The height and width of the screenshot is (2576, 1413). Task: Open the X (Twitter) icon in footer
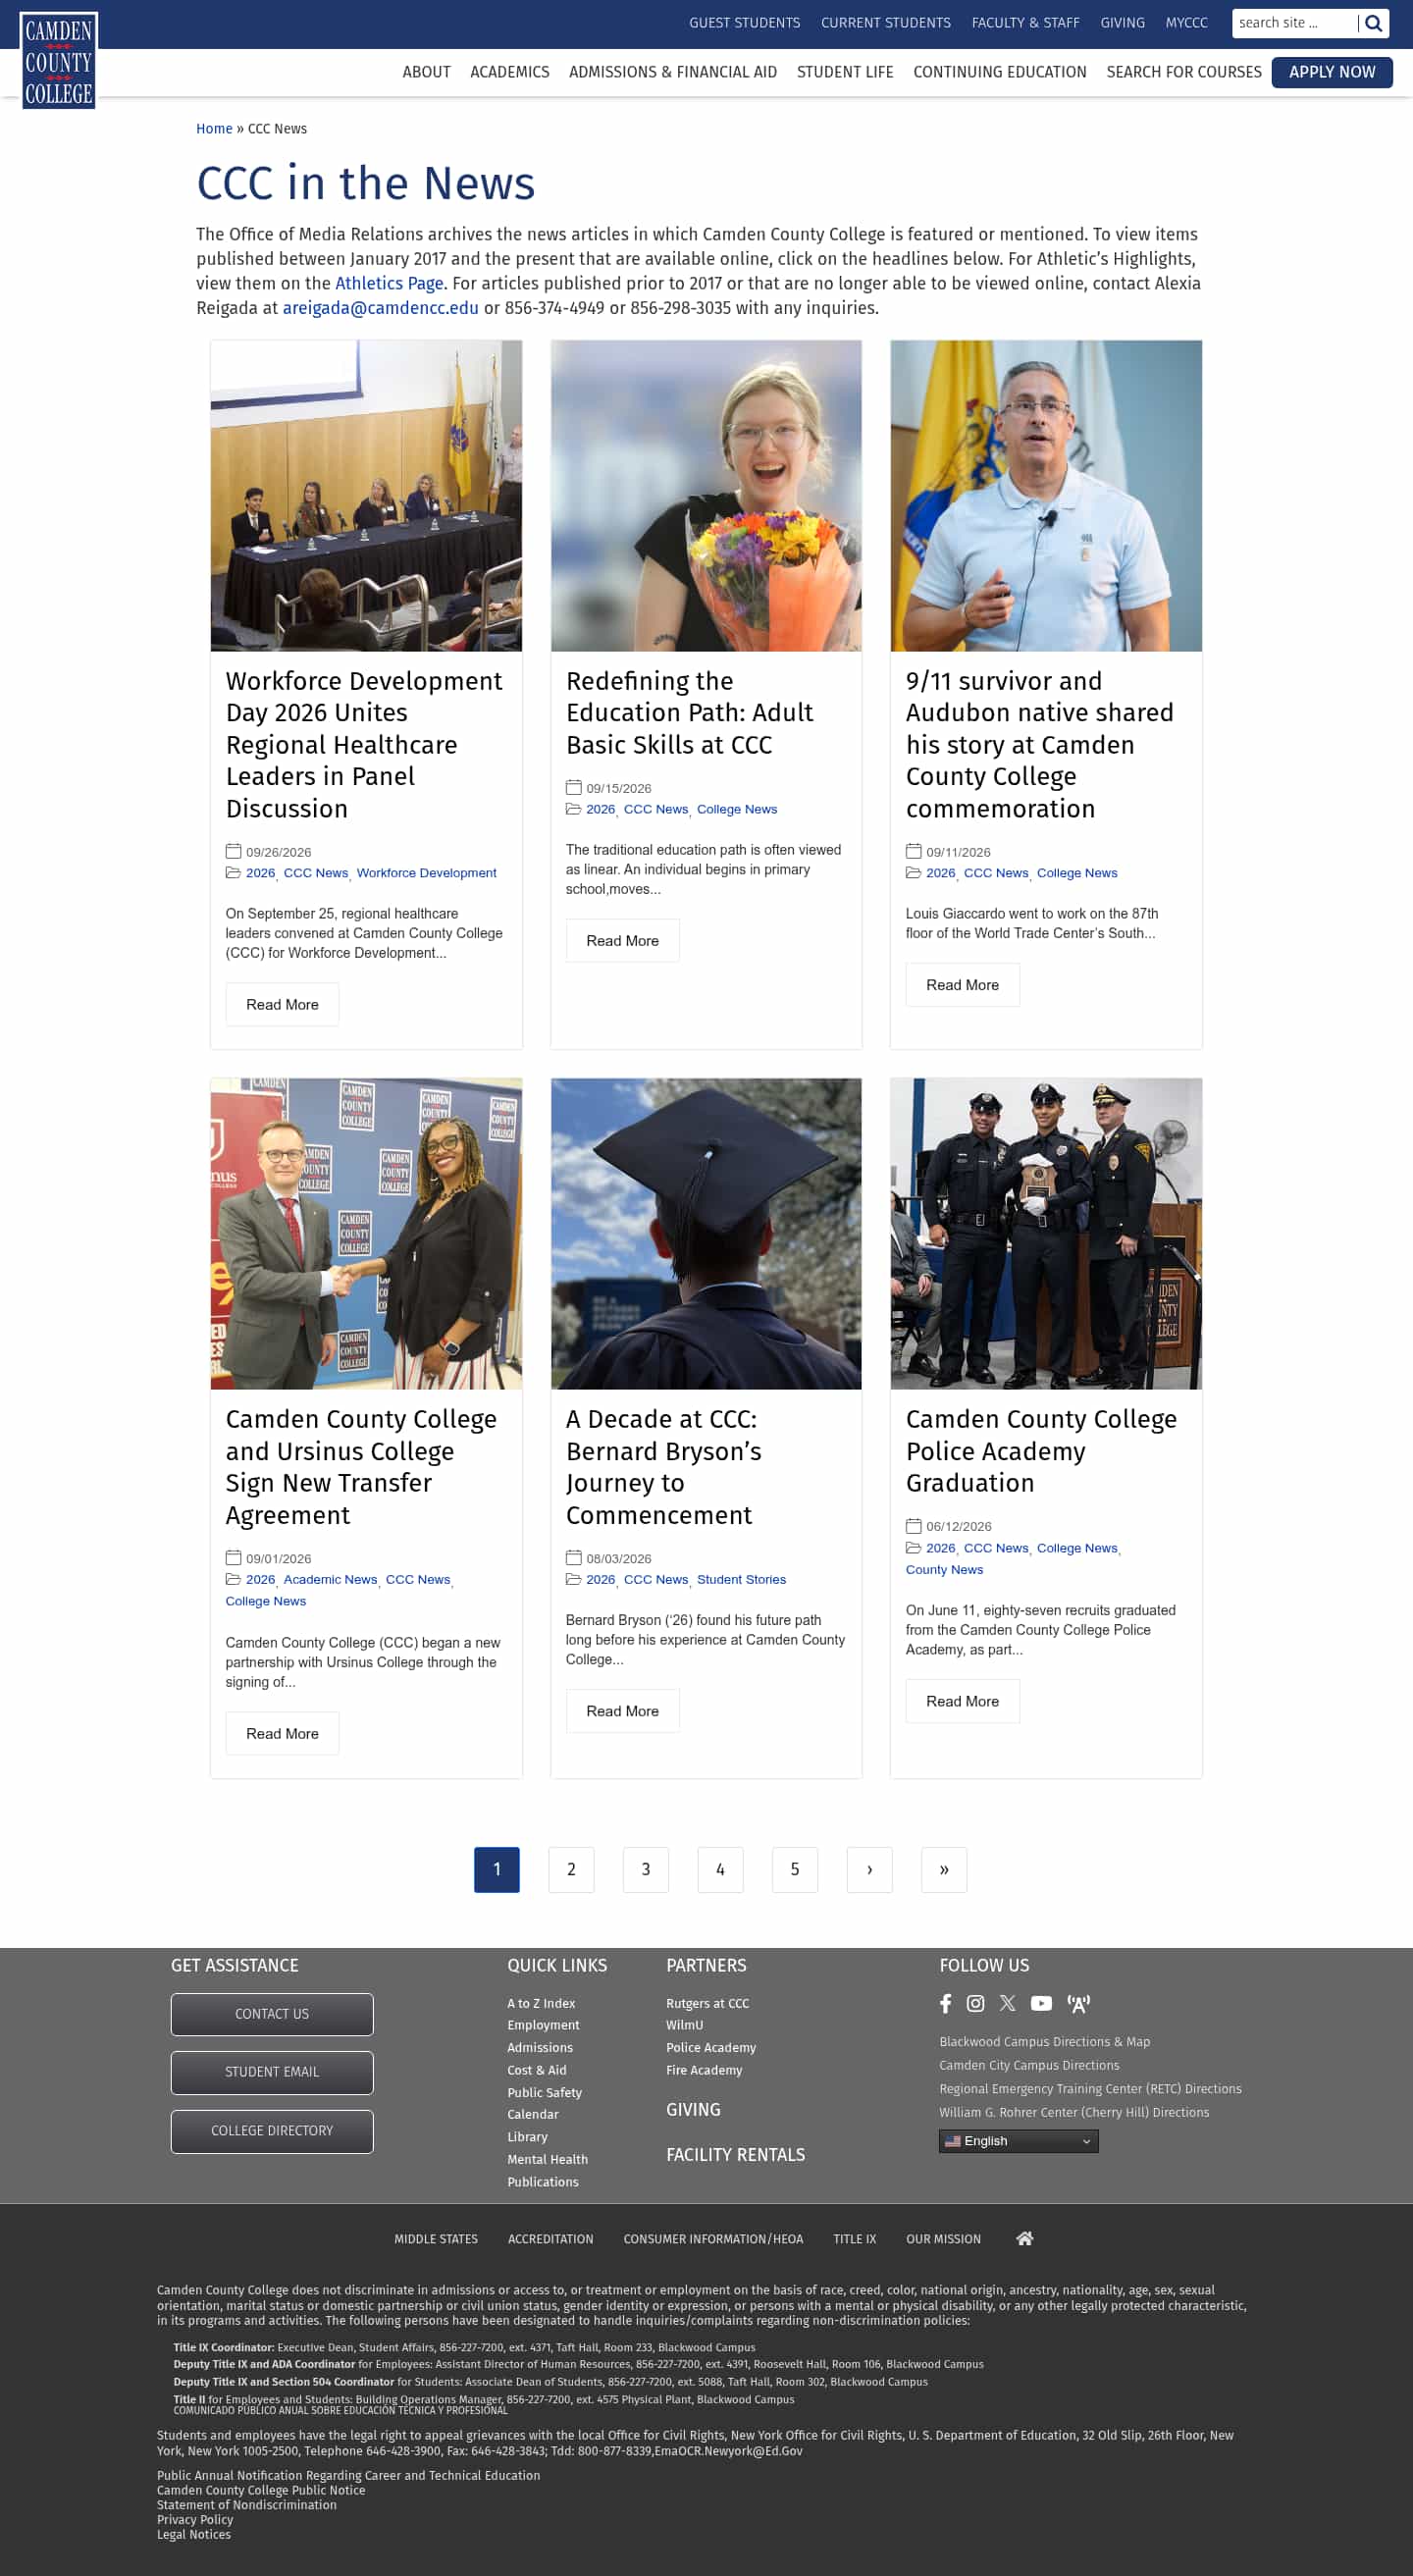click(1007, 2003)
